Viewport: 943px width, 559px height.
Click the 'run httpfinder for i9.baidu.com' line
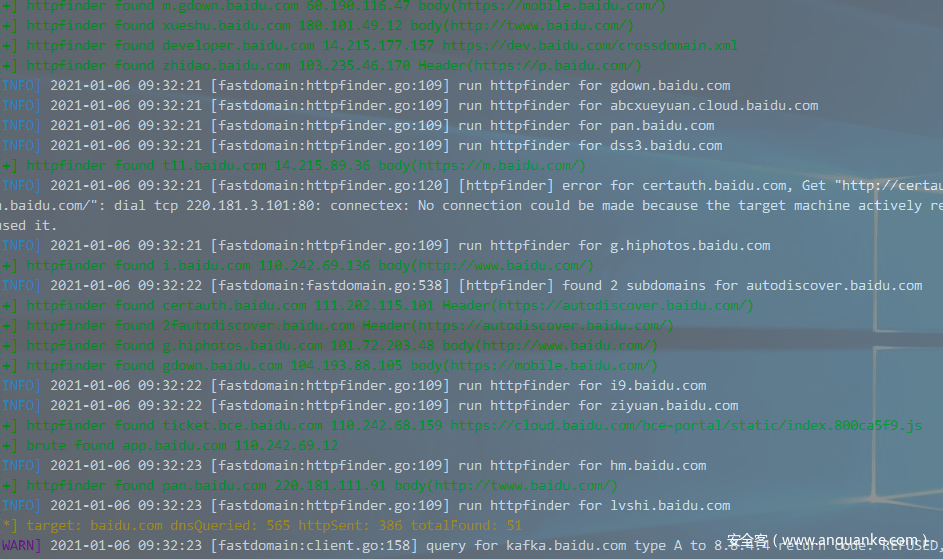354,385
